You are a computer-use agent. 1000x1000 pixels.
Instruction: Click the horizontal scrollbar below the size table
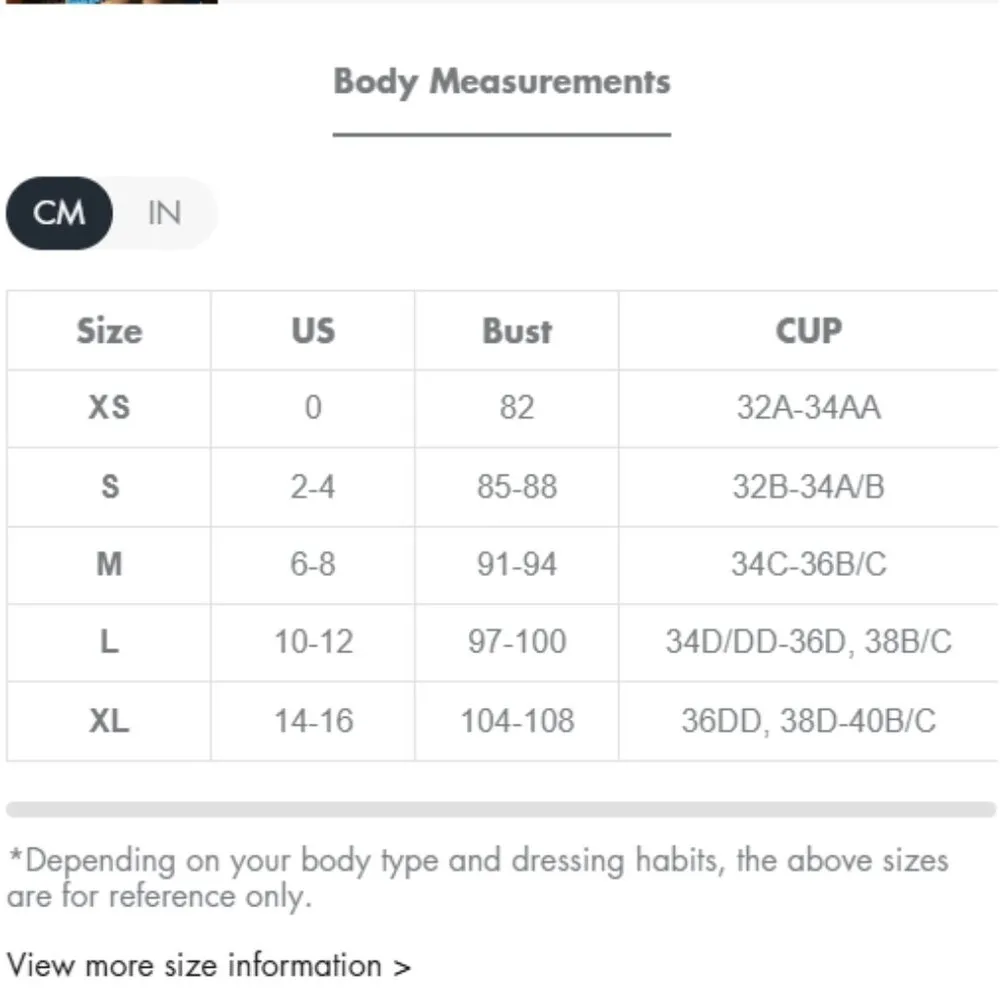(x=501, y=809)
